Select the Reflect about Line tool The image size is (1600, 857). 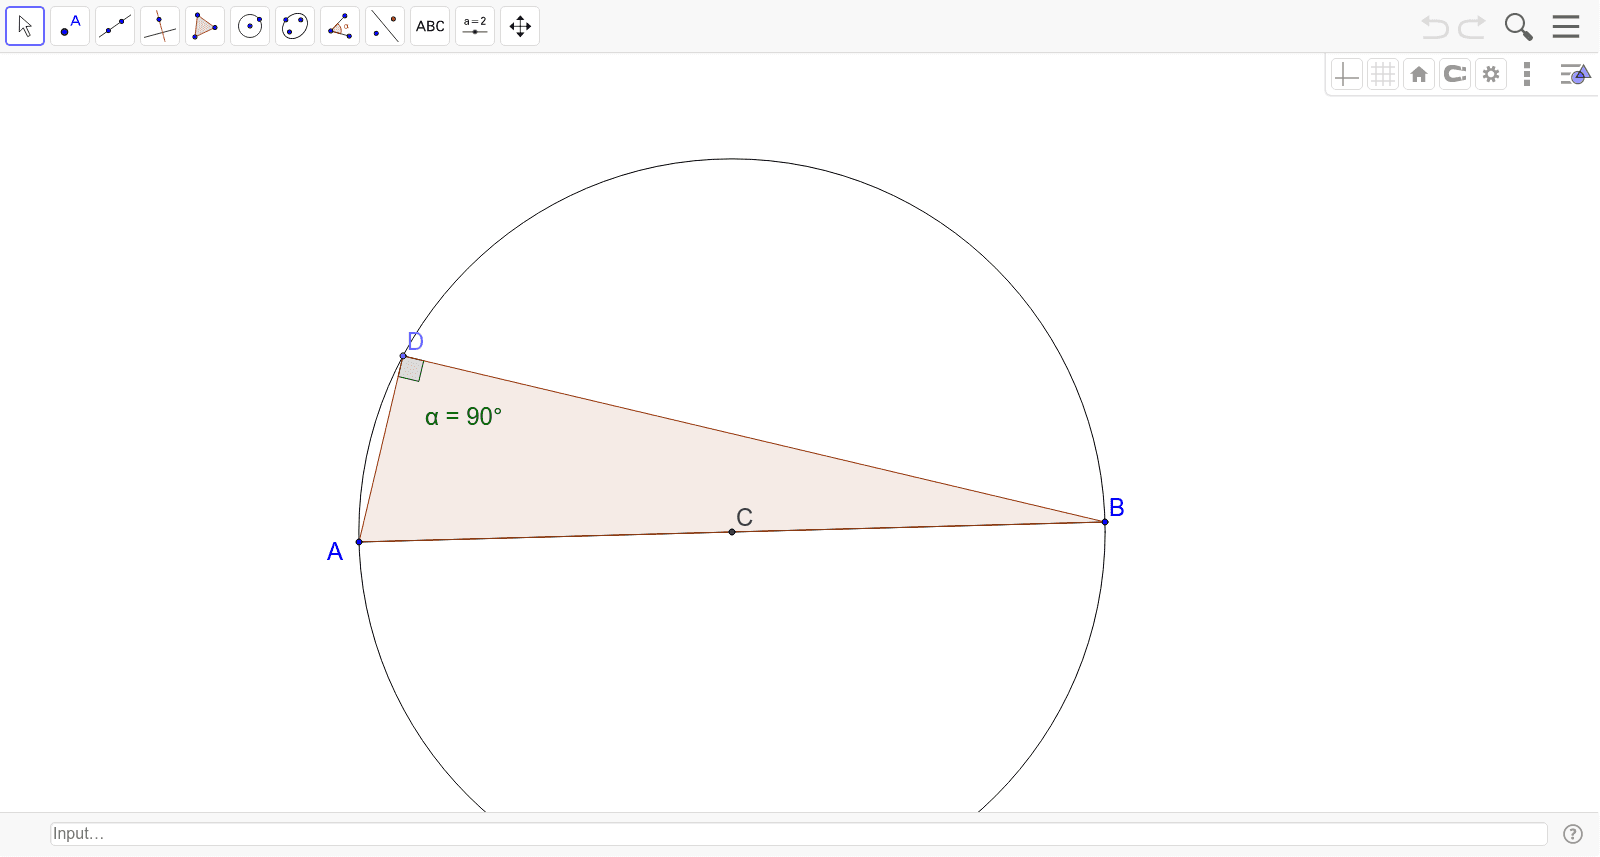(385, 26)
